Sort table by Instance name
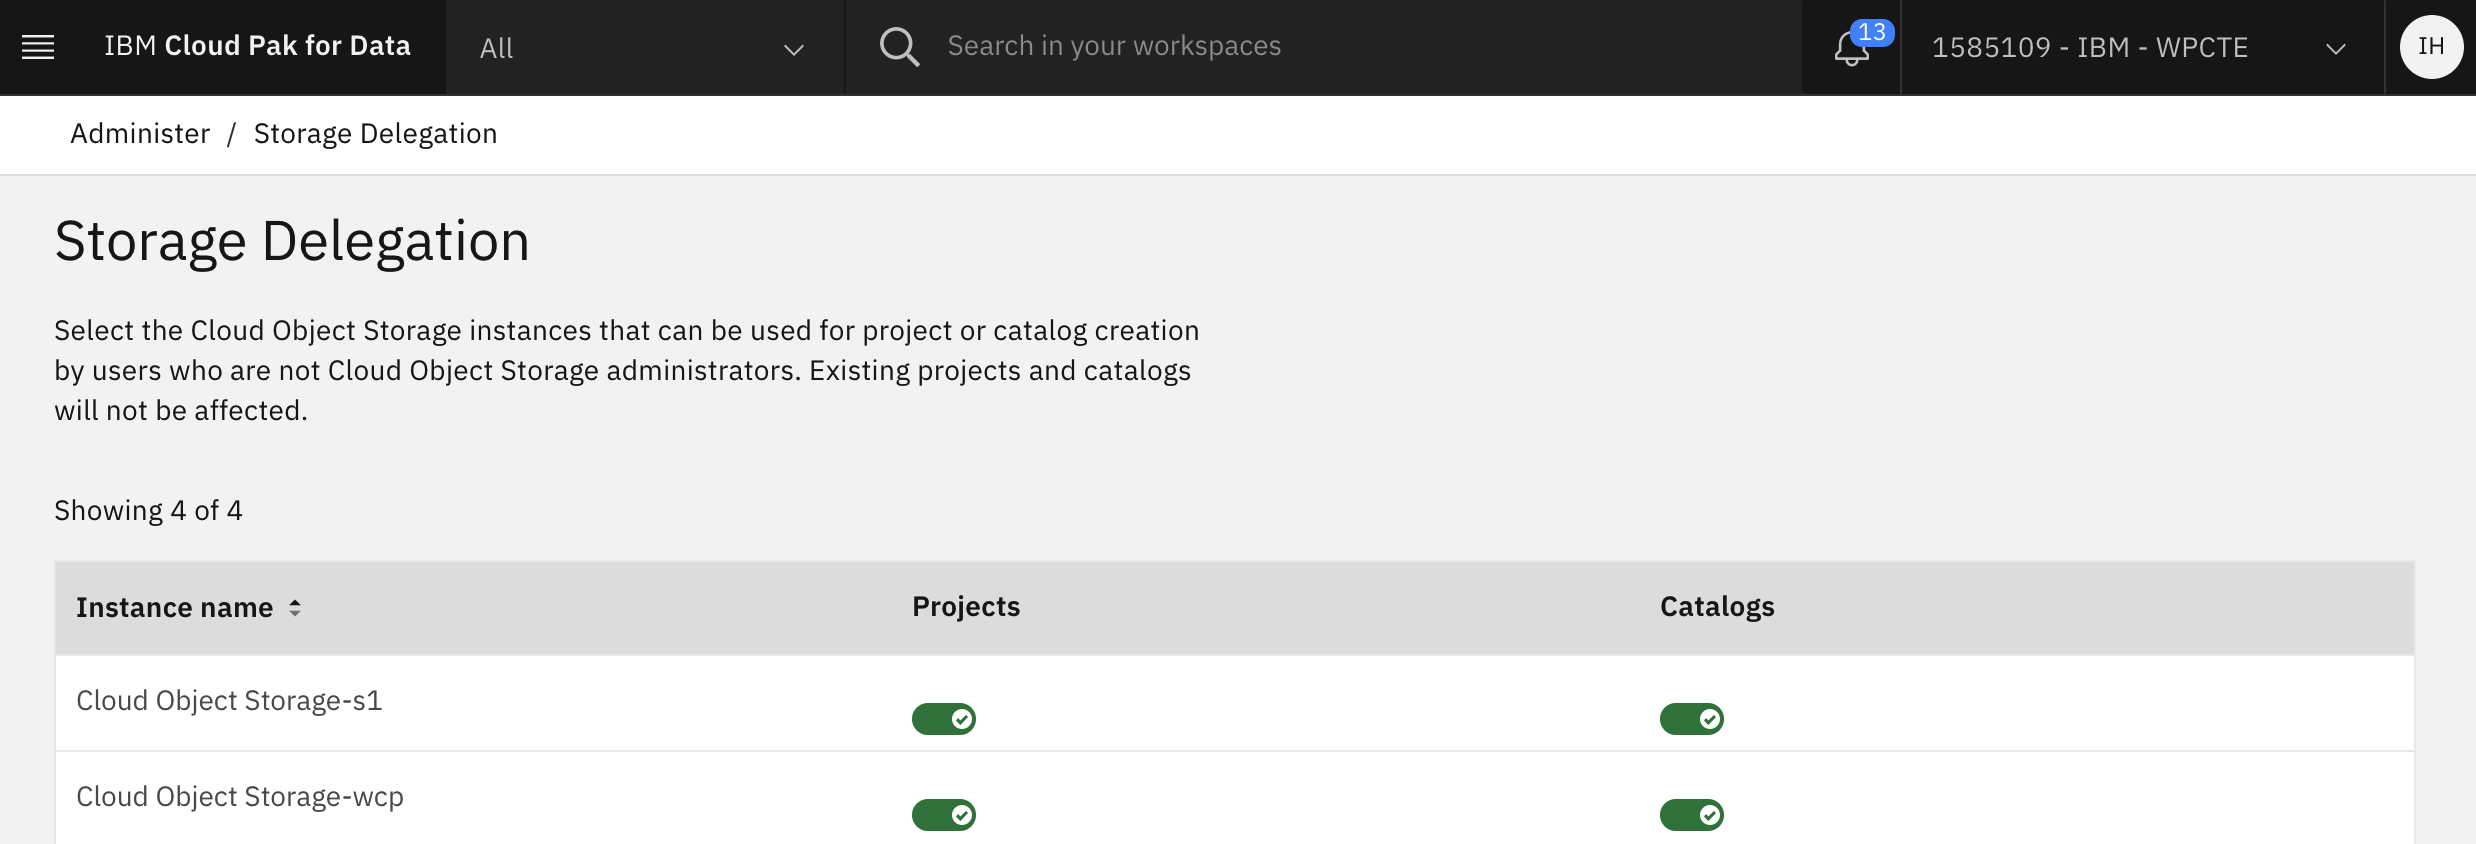Viewport: 2476px width, 844px height. coord(189,608)
